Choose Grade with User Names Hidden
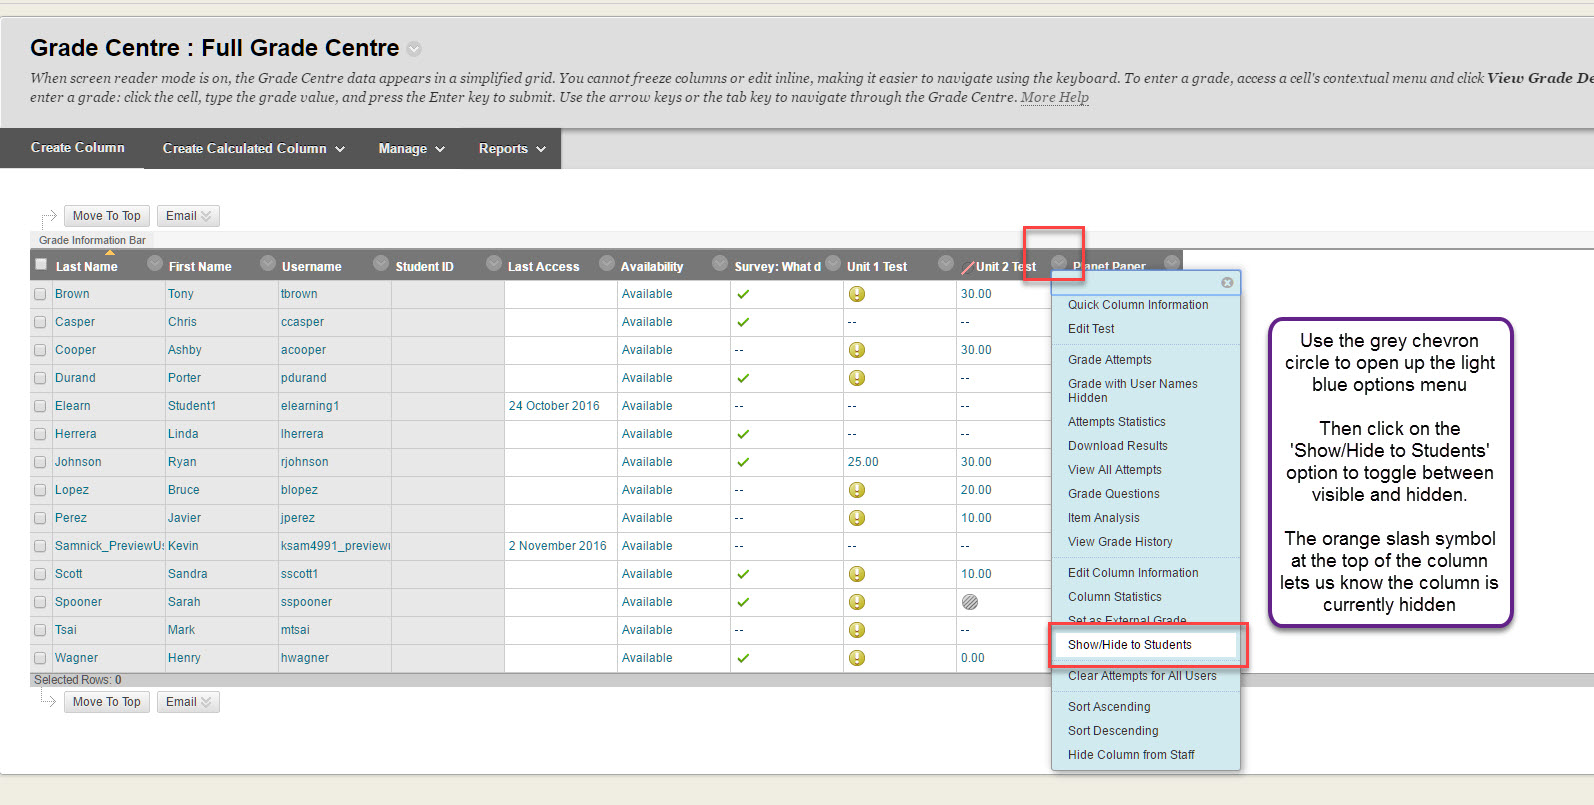The height and width of the screenshot is (805, 1594). click(1132, 391)
